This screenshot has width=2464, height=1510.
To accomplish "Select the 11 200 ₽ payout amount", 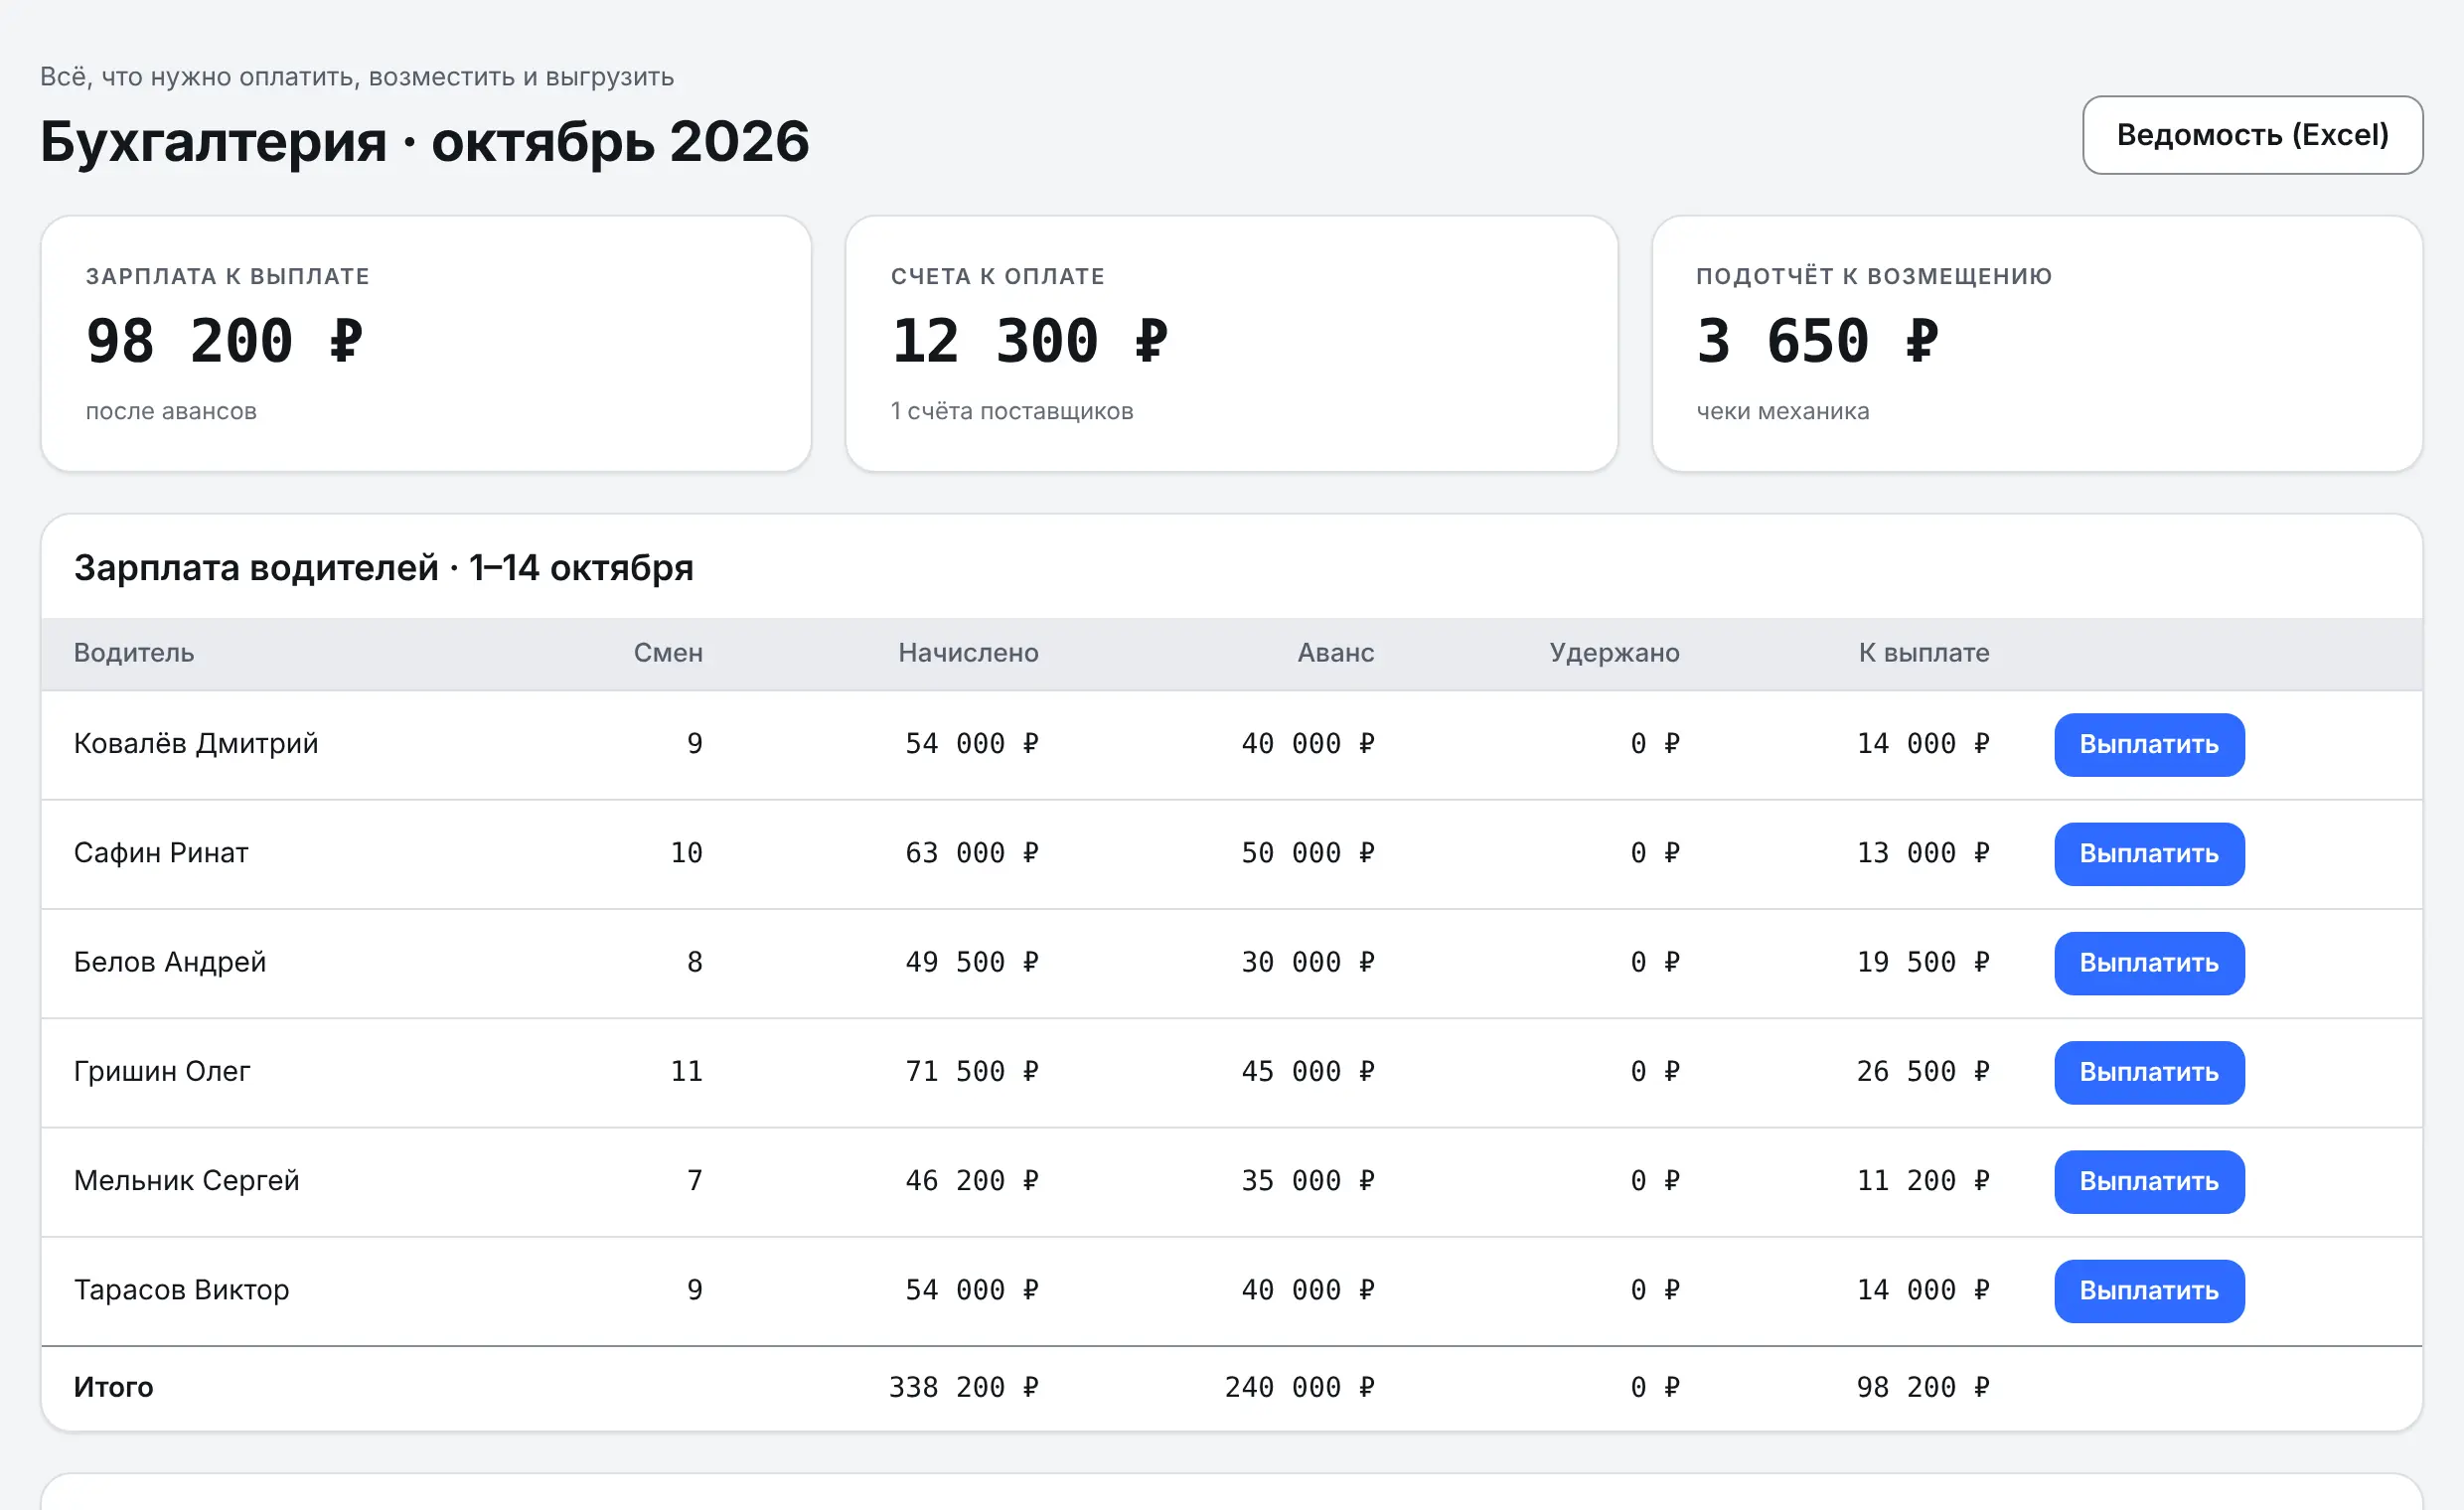I will pos(1923,1180).
